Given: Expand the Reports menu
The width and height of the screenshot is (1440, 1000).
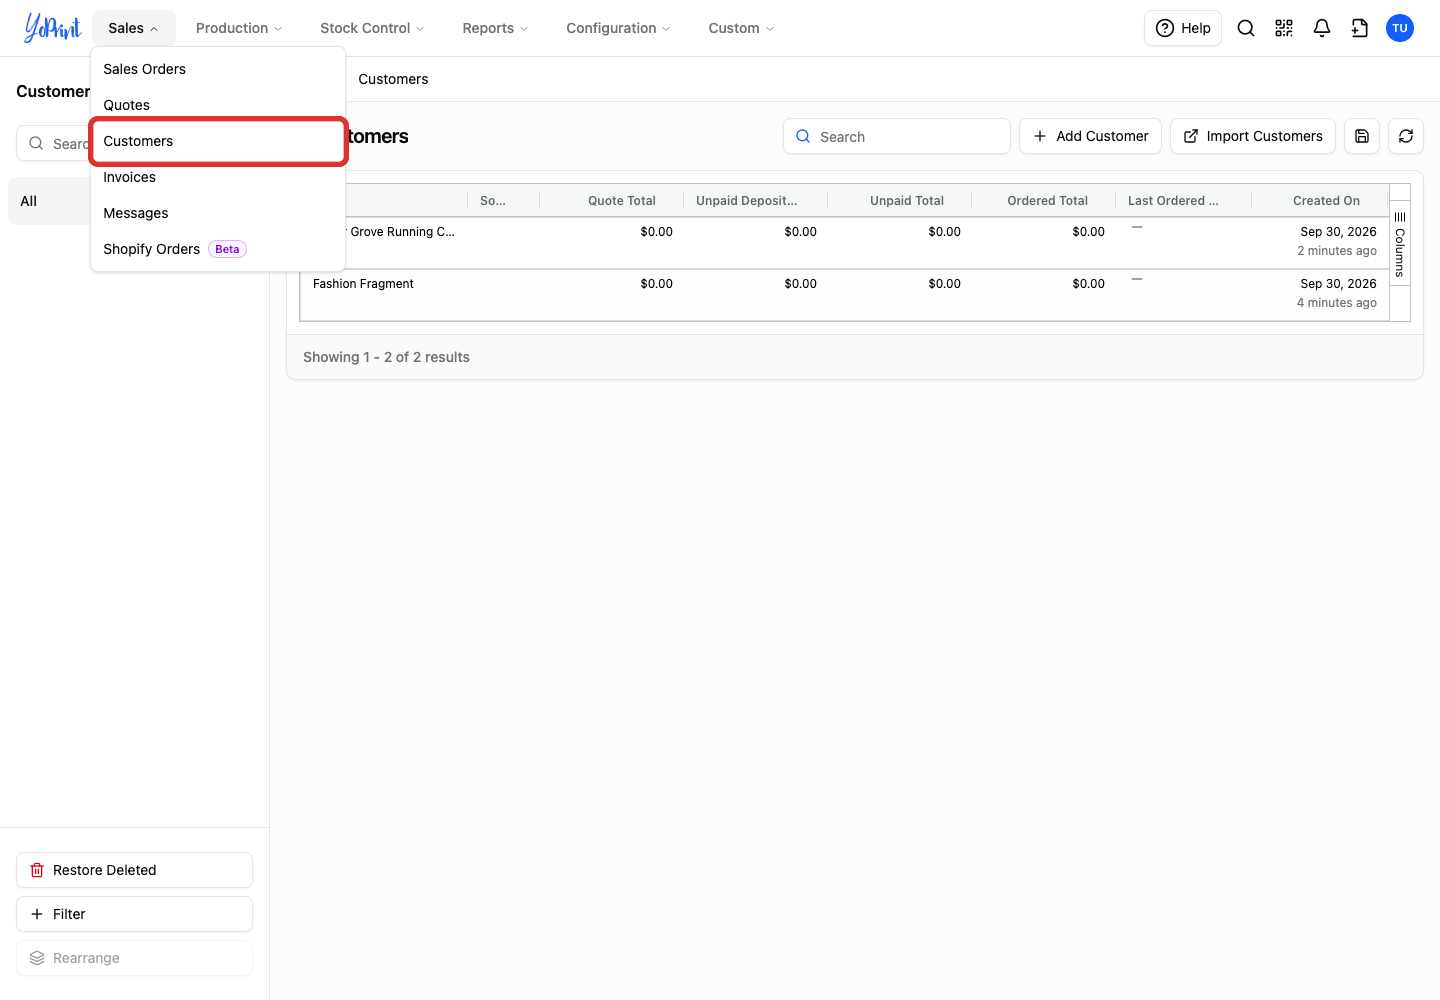Looking at the screenshot, I should (x=495, y=28).
